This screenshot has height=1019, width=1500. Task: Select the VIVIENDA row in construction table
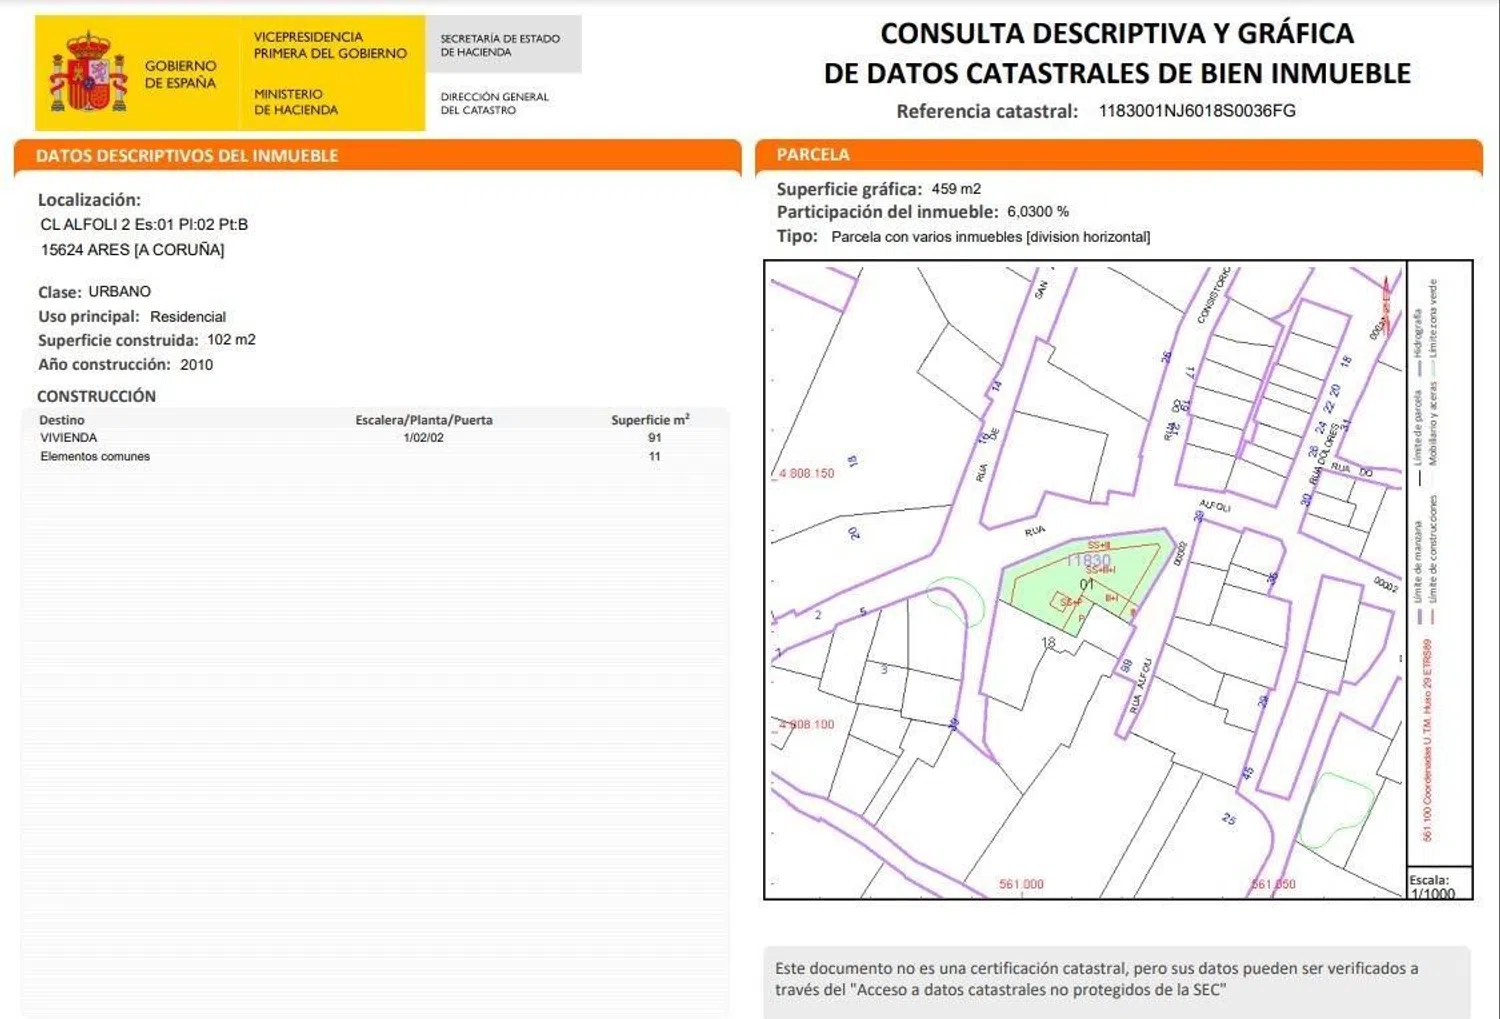tap(69, 438)
